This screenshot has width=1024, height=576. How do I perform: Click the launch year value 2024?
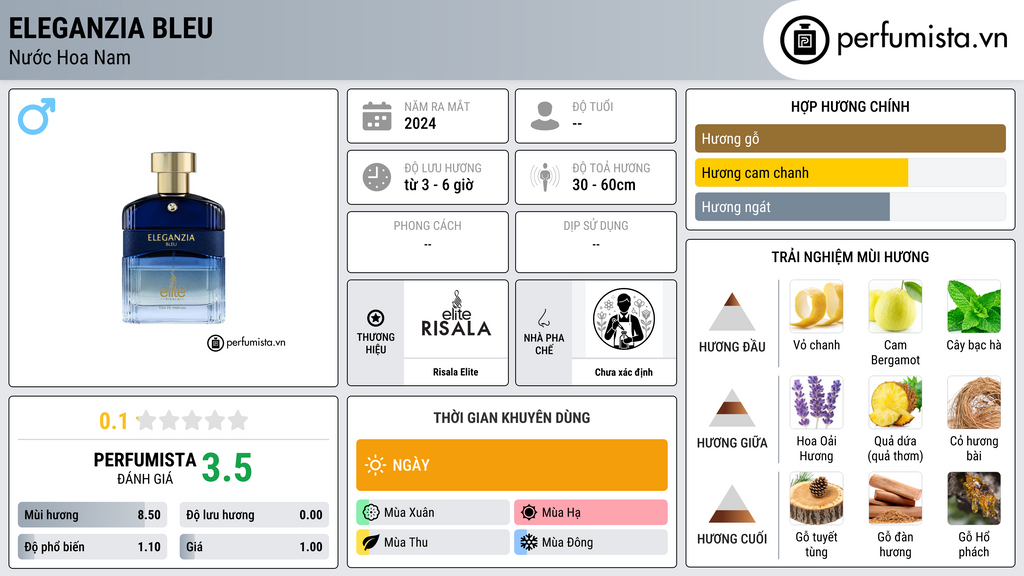tap(420, 123)
